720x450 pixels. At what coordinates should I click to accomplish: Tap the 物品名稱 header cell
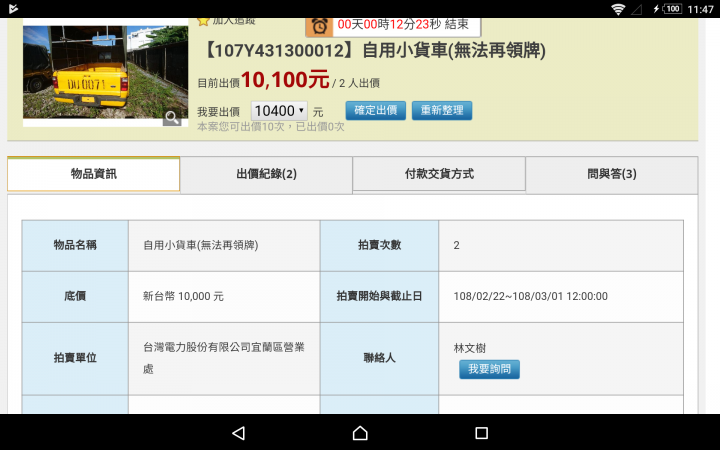(x=75, y=245)
